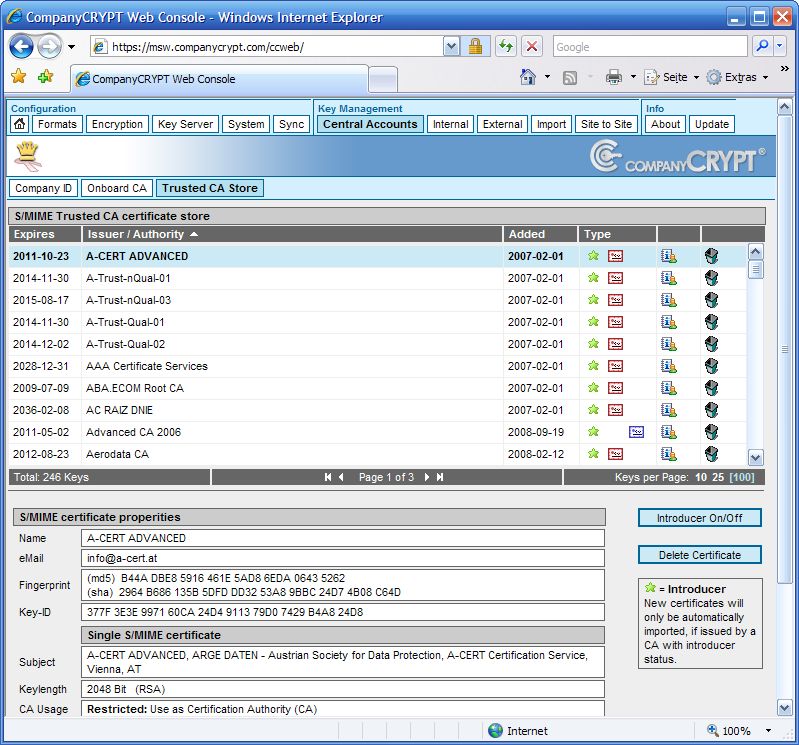
Task: Go to first page of keys
Action: 328,477
